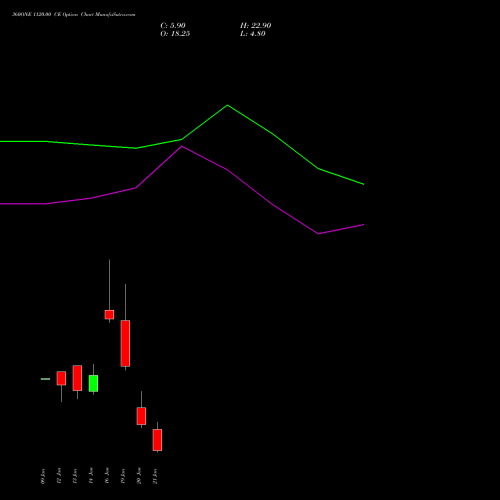Select the 20 Jan date label
The height and width of the screenshot is (500, 500).
tap(139, 476)
